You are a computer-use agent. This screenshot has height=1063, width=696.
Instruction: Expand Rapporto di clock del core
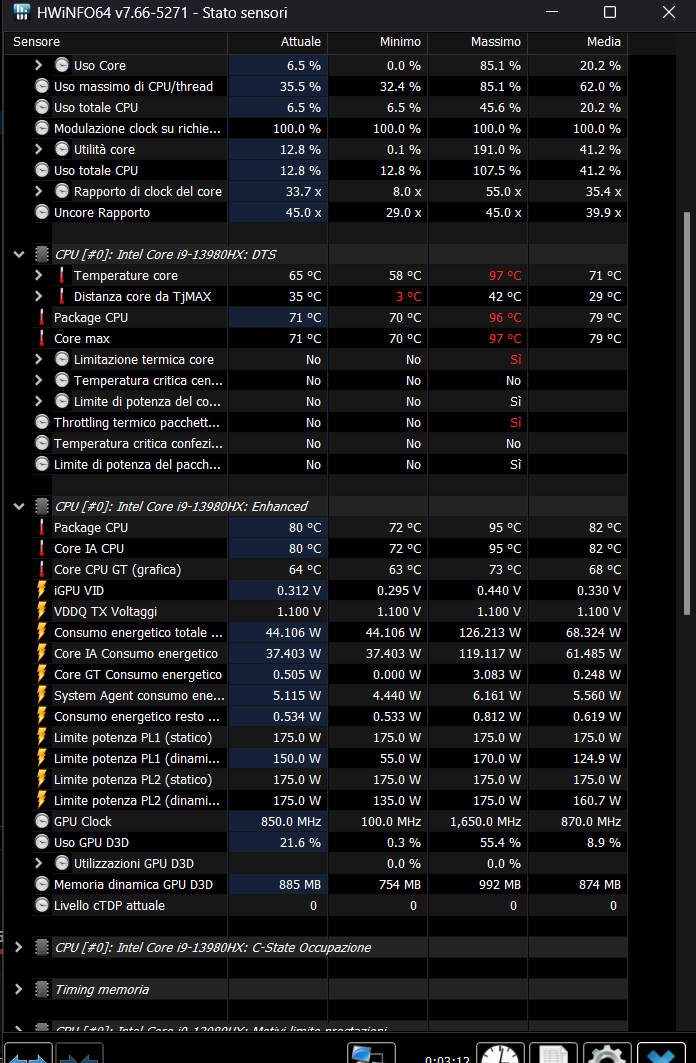(x=39, y=192)
